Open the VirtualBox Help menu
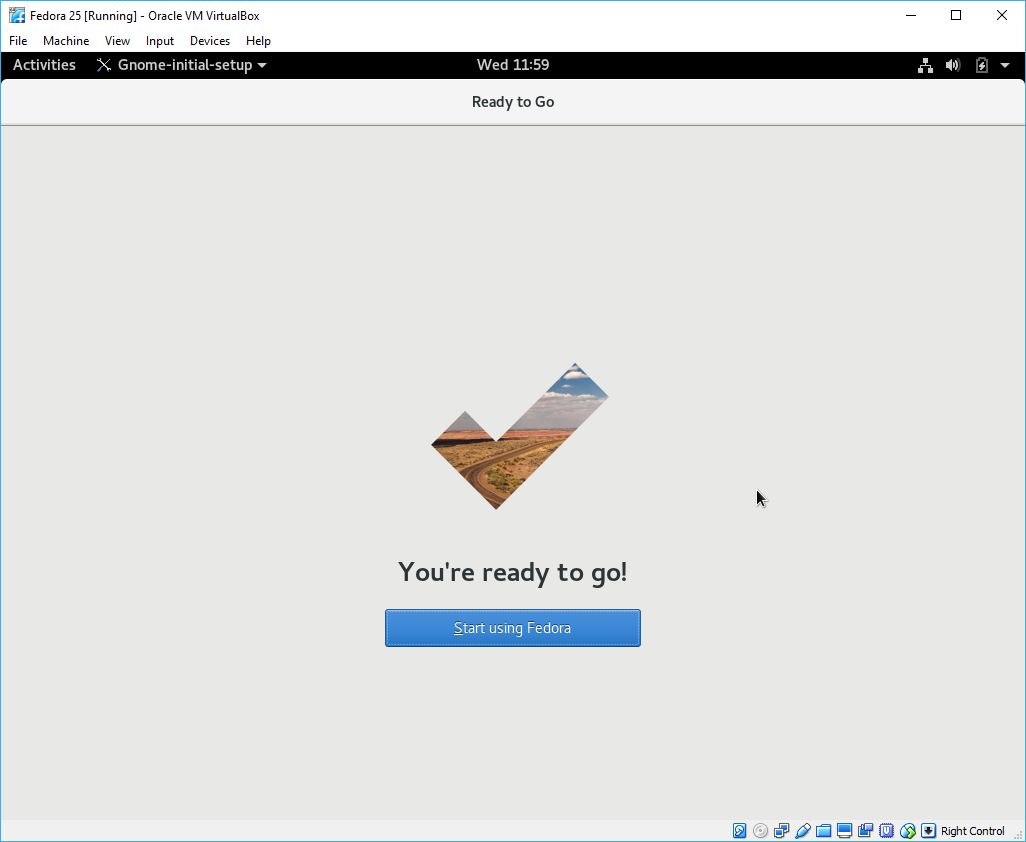 tap(258, 41)
